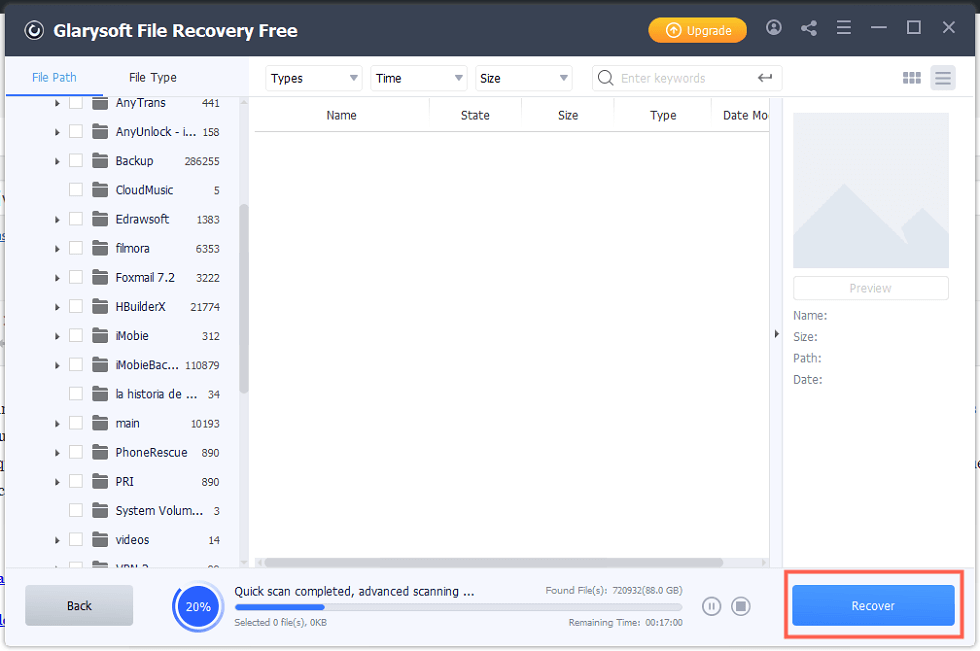Switch to list view
The height and width of the screenshot is (651, 980).
942,78
